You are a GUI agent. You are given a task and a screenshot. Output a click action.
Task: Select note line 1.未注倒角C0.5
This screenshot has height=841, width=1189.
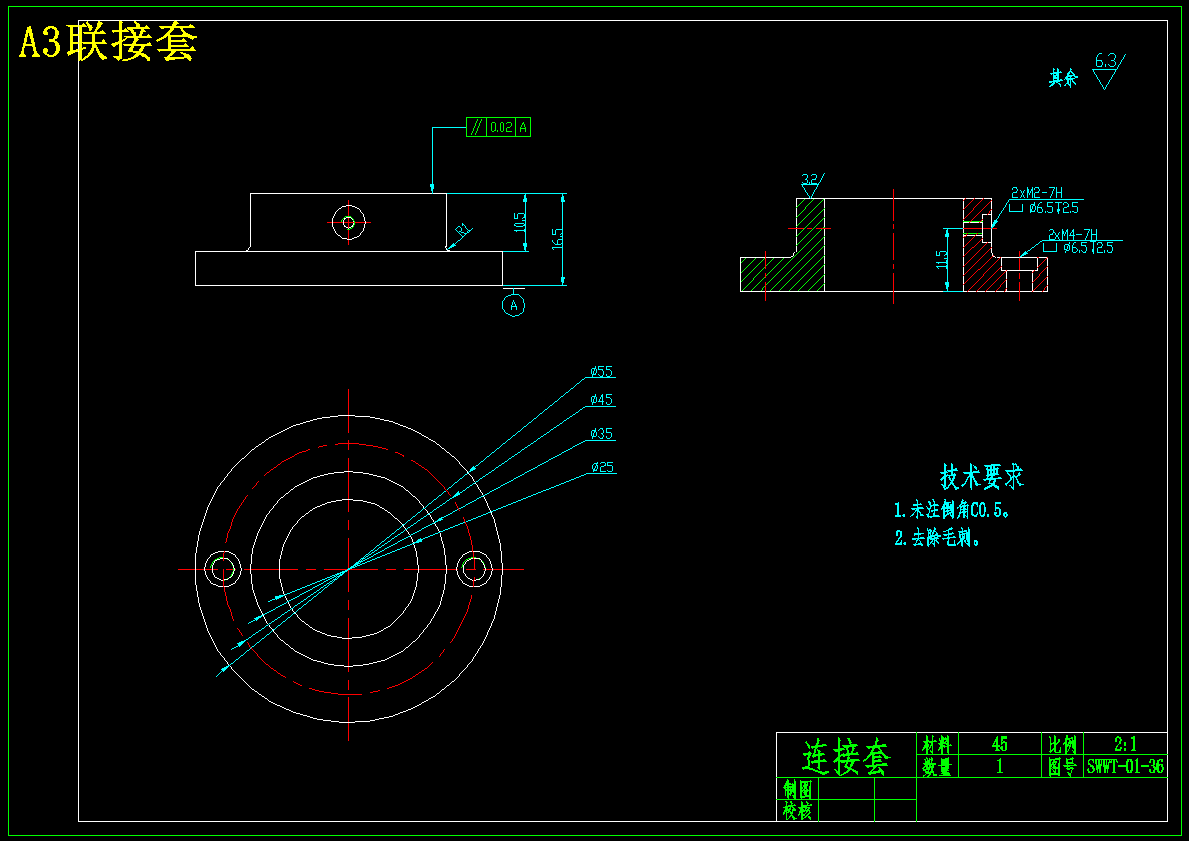[952, 510]
